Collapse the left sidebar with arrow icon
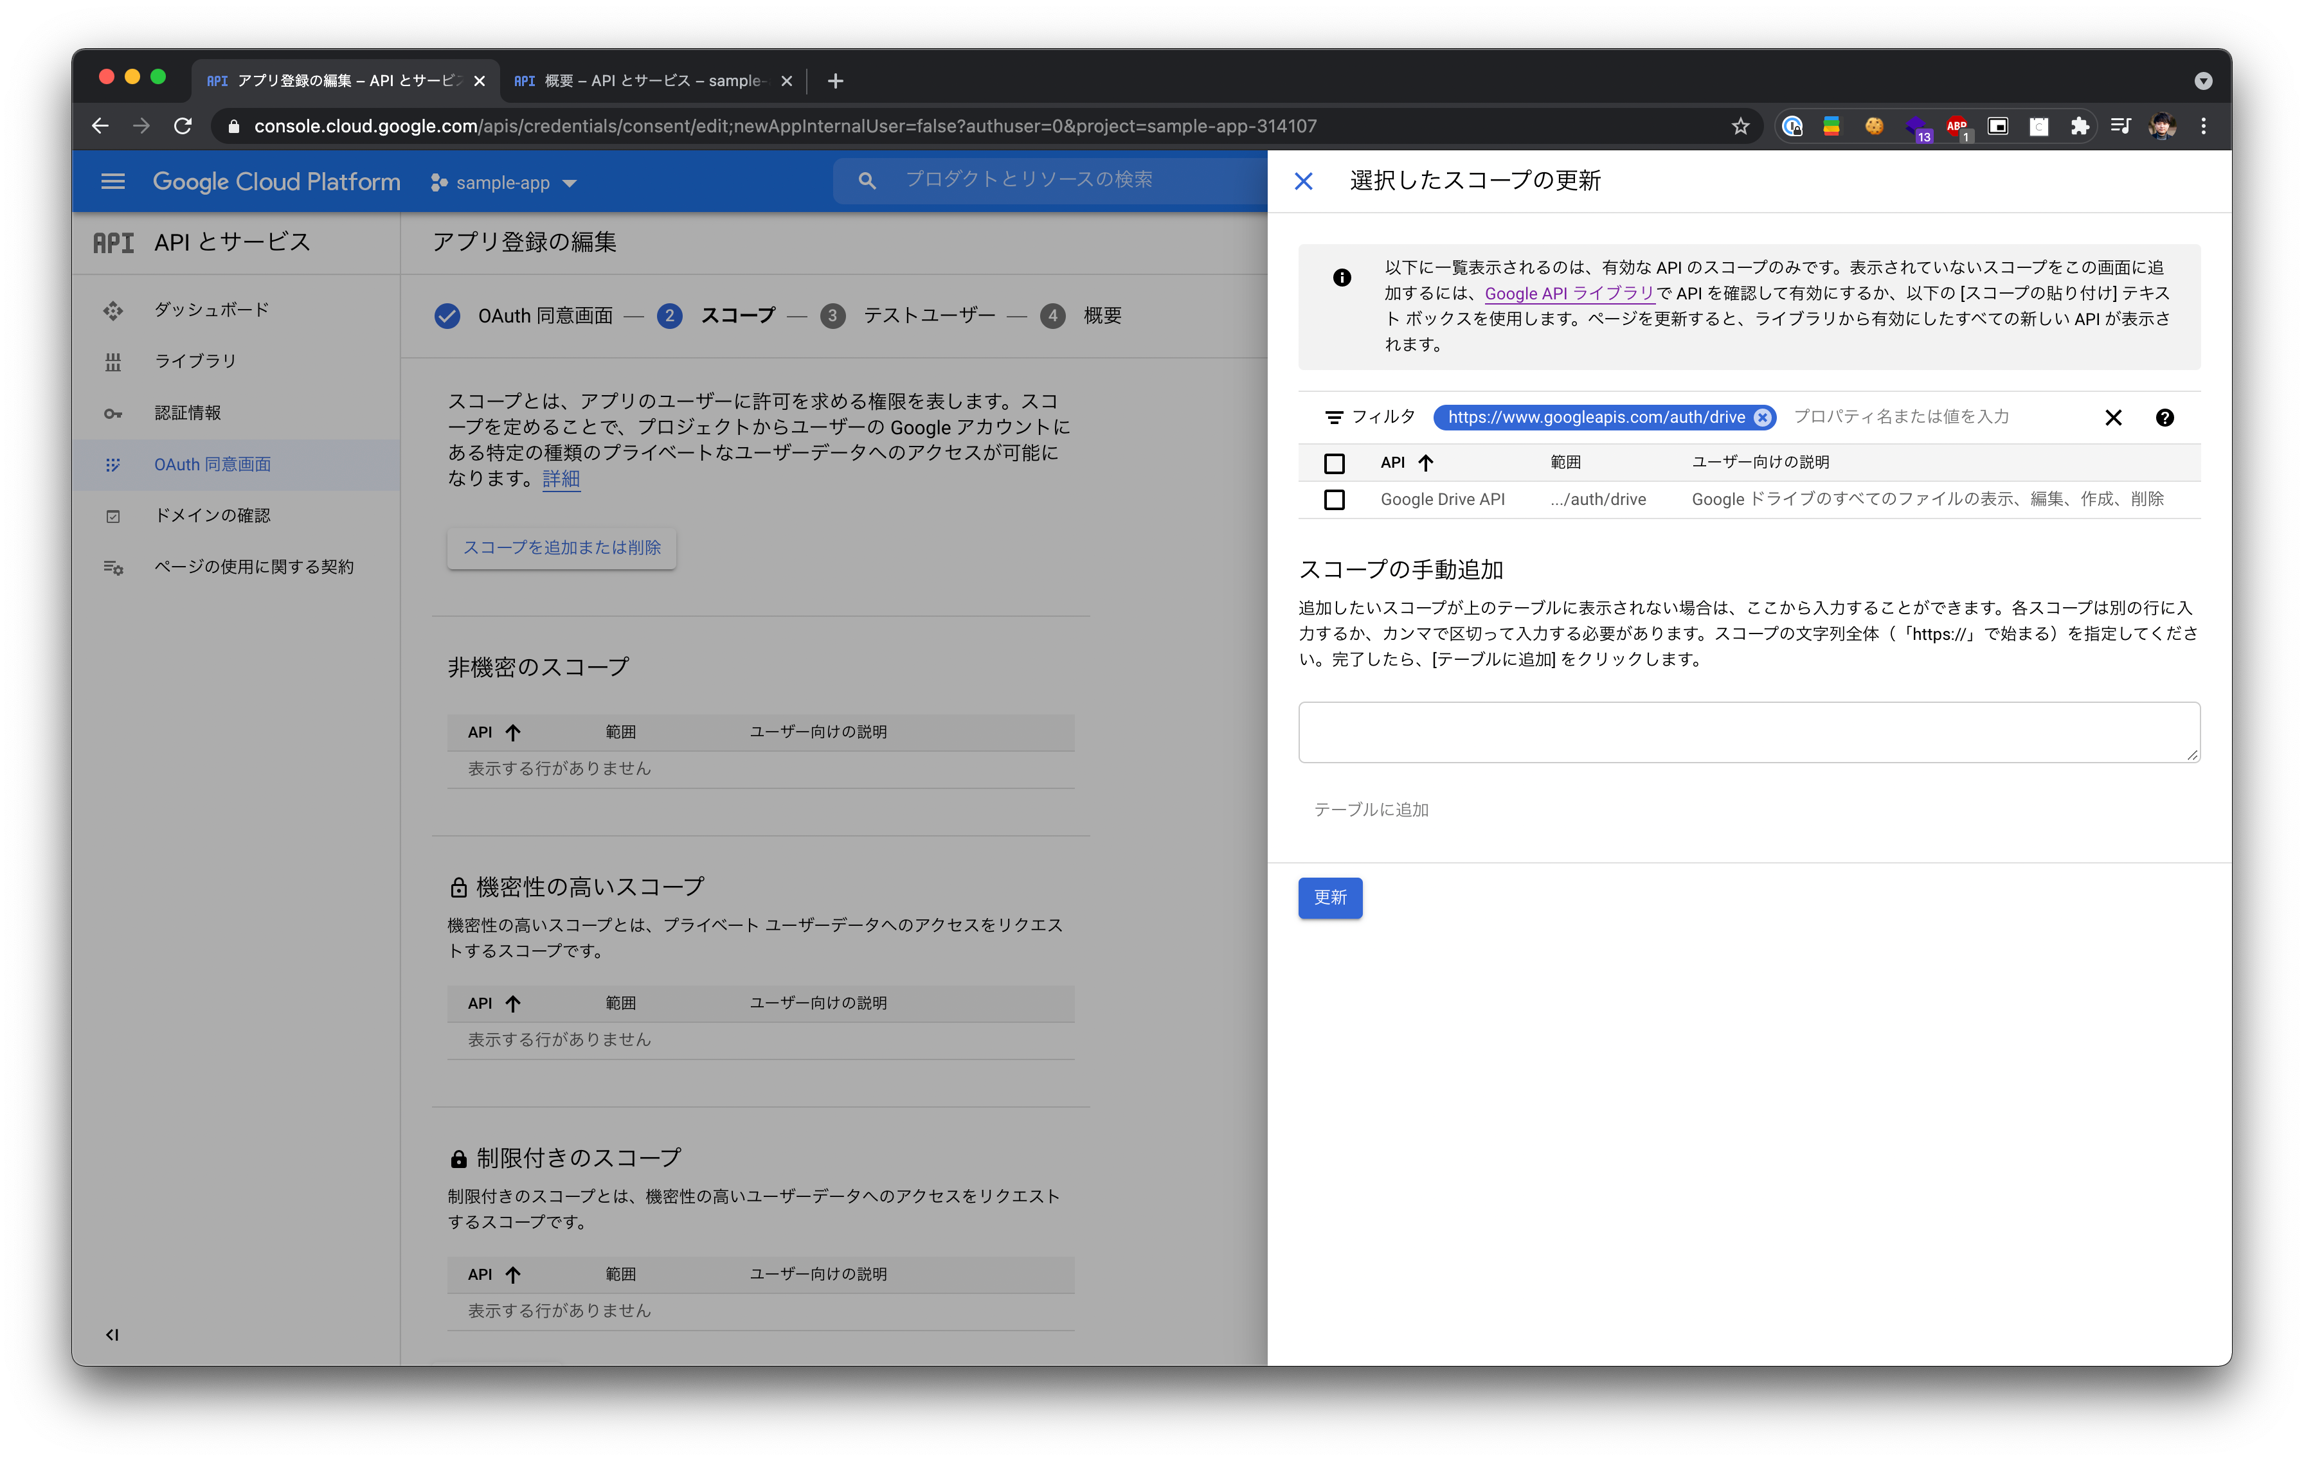2304x1461 pixels. click(x=112, y=1335)
